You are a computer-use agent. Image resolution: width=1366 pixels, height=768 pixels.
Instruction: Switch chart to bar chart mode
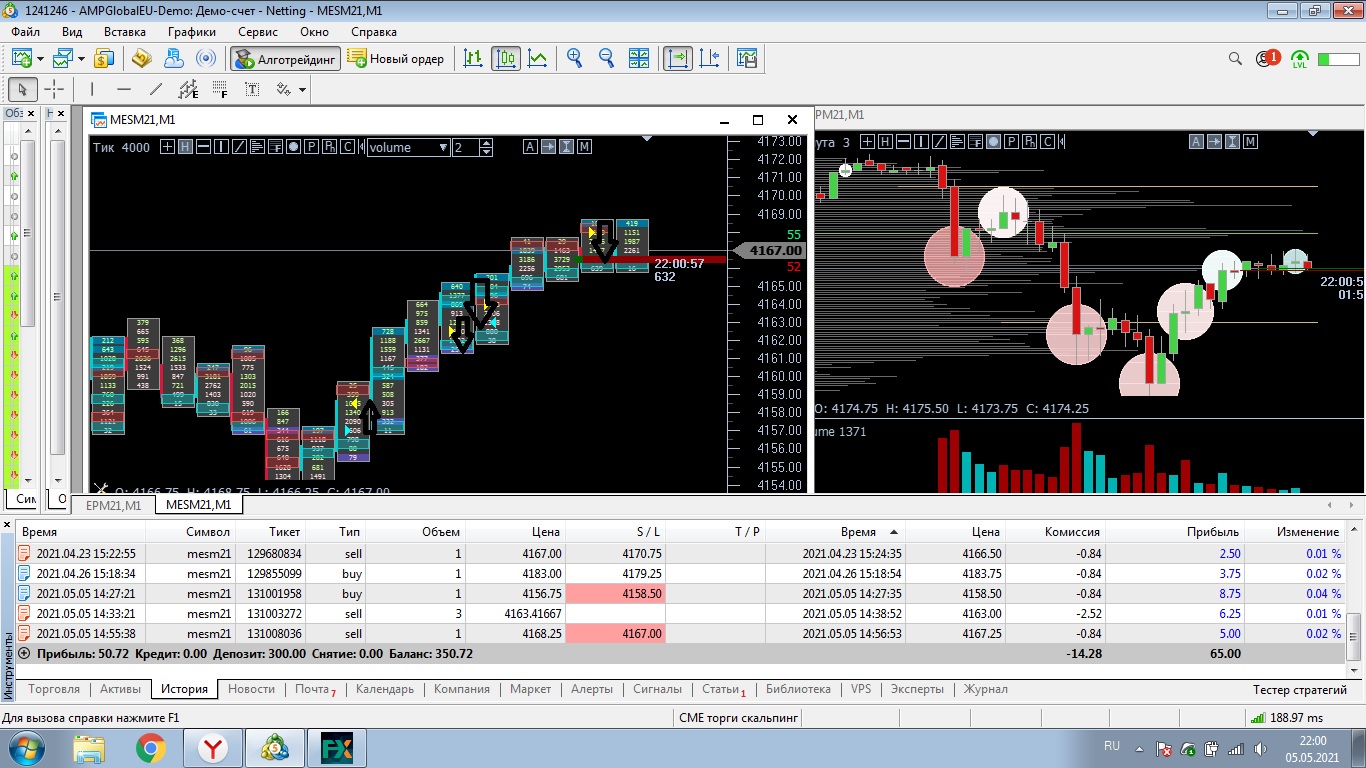click(x=474, y=59)
